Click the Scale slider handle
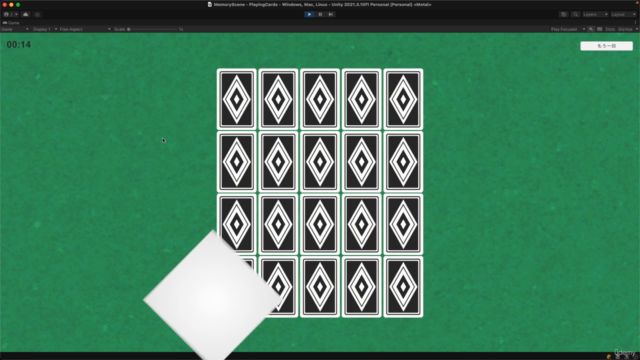The height and width of the screenshot is (360, 640). (129, 29)
